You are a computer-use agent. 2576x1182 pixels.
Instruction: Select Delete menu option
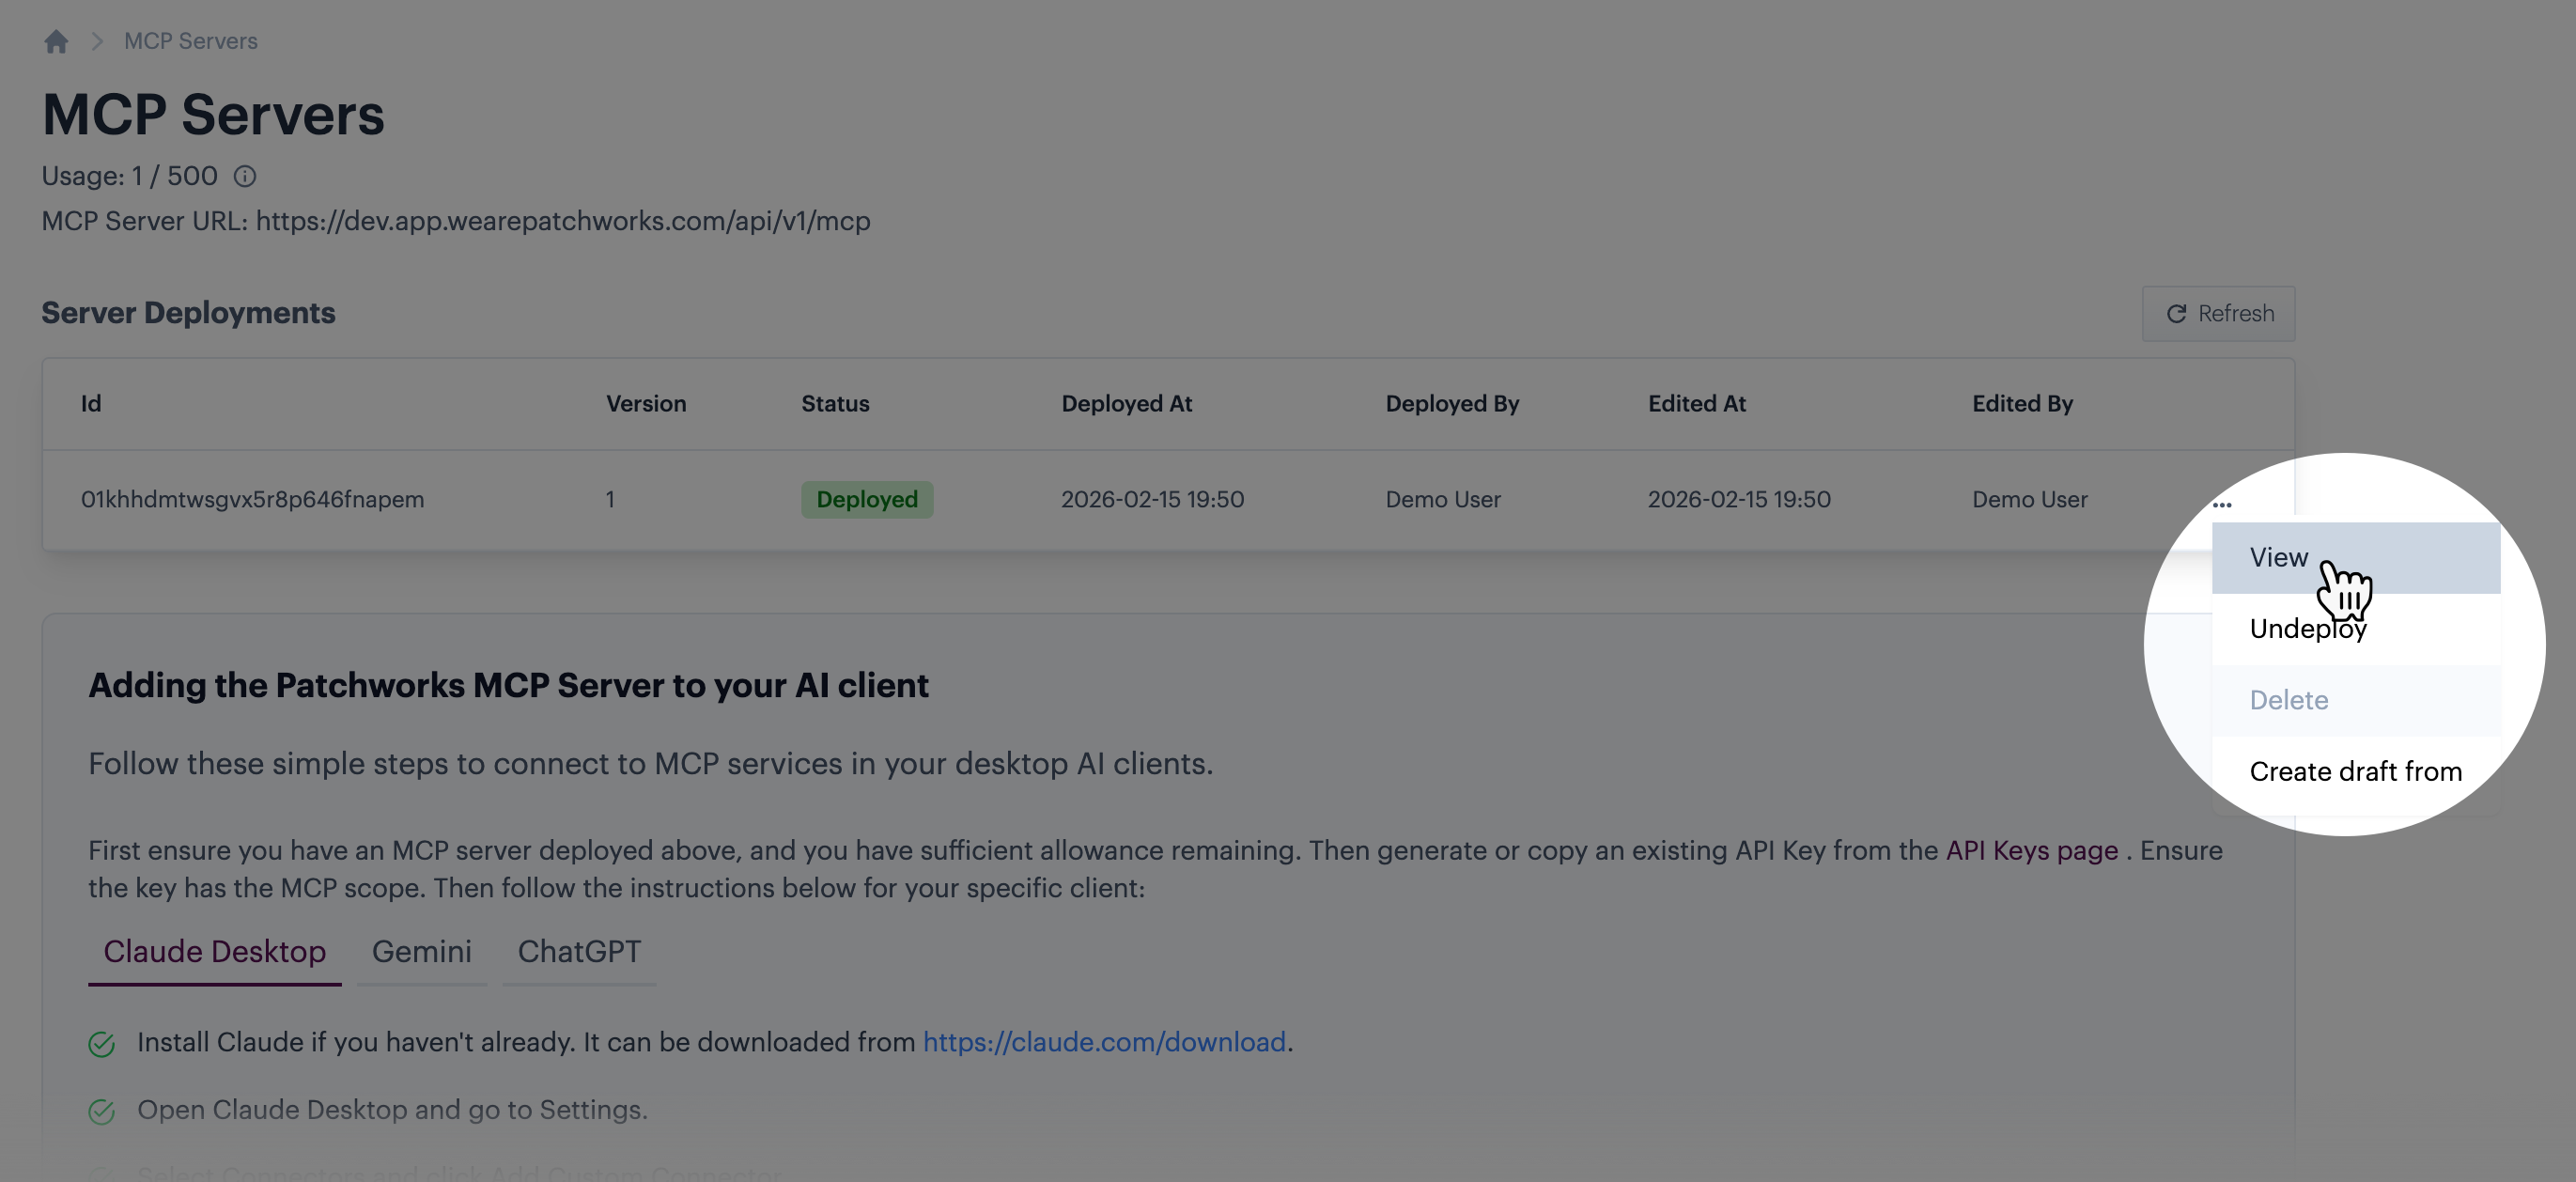pyautogui.click(x=2288, y=700)
